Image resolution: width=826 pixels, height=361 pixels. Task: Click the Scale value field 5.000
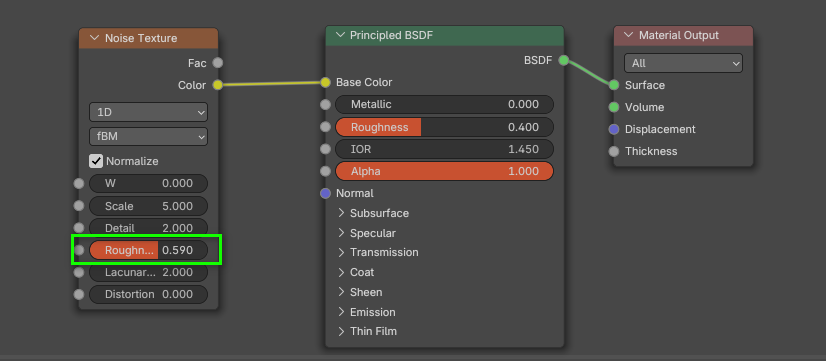click(x=149, y=206)
